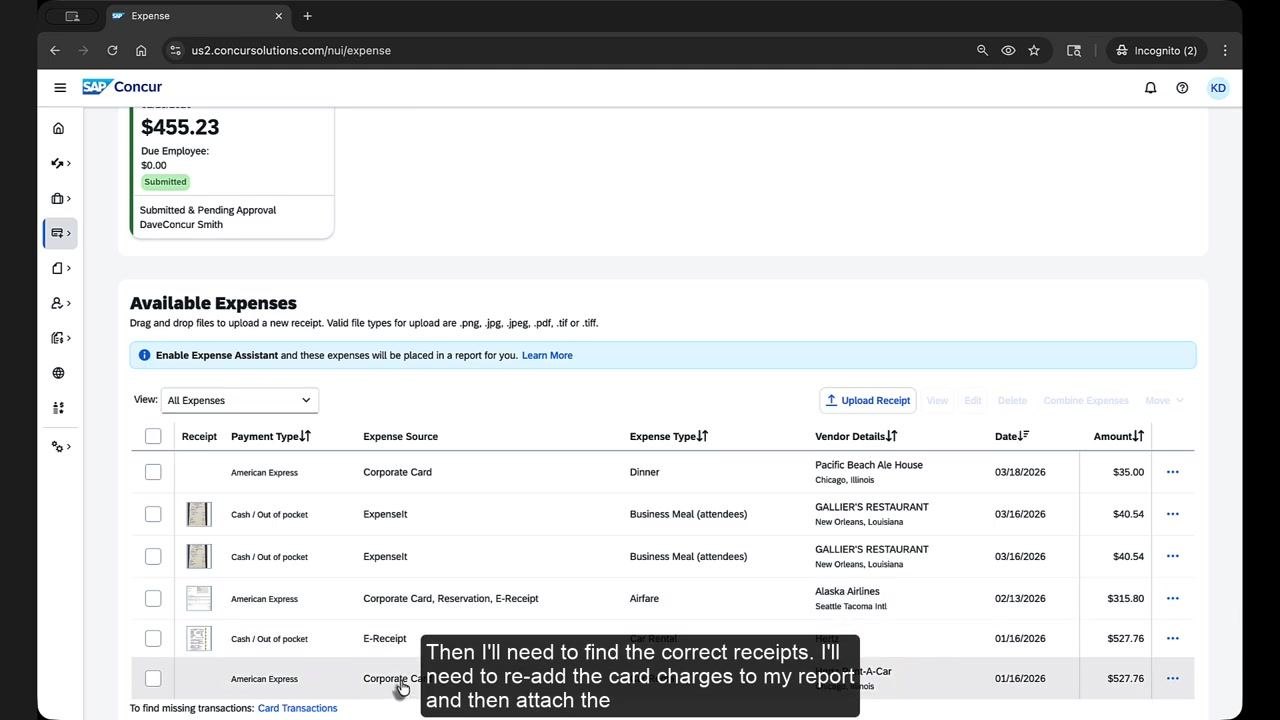Check the Pacific Beach Ale House expense
The height and width of the screenshot is (720, 1280).
(x=153, y=472)
